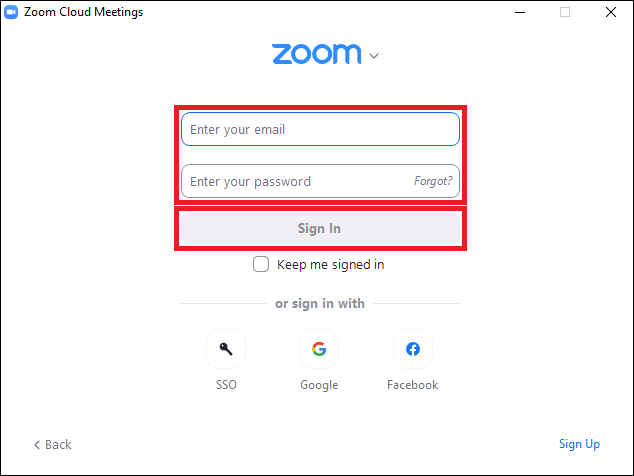Click the "Keep me signed in" label text

330,265
